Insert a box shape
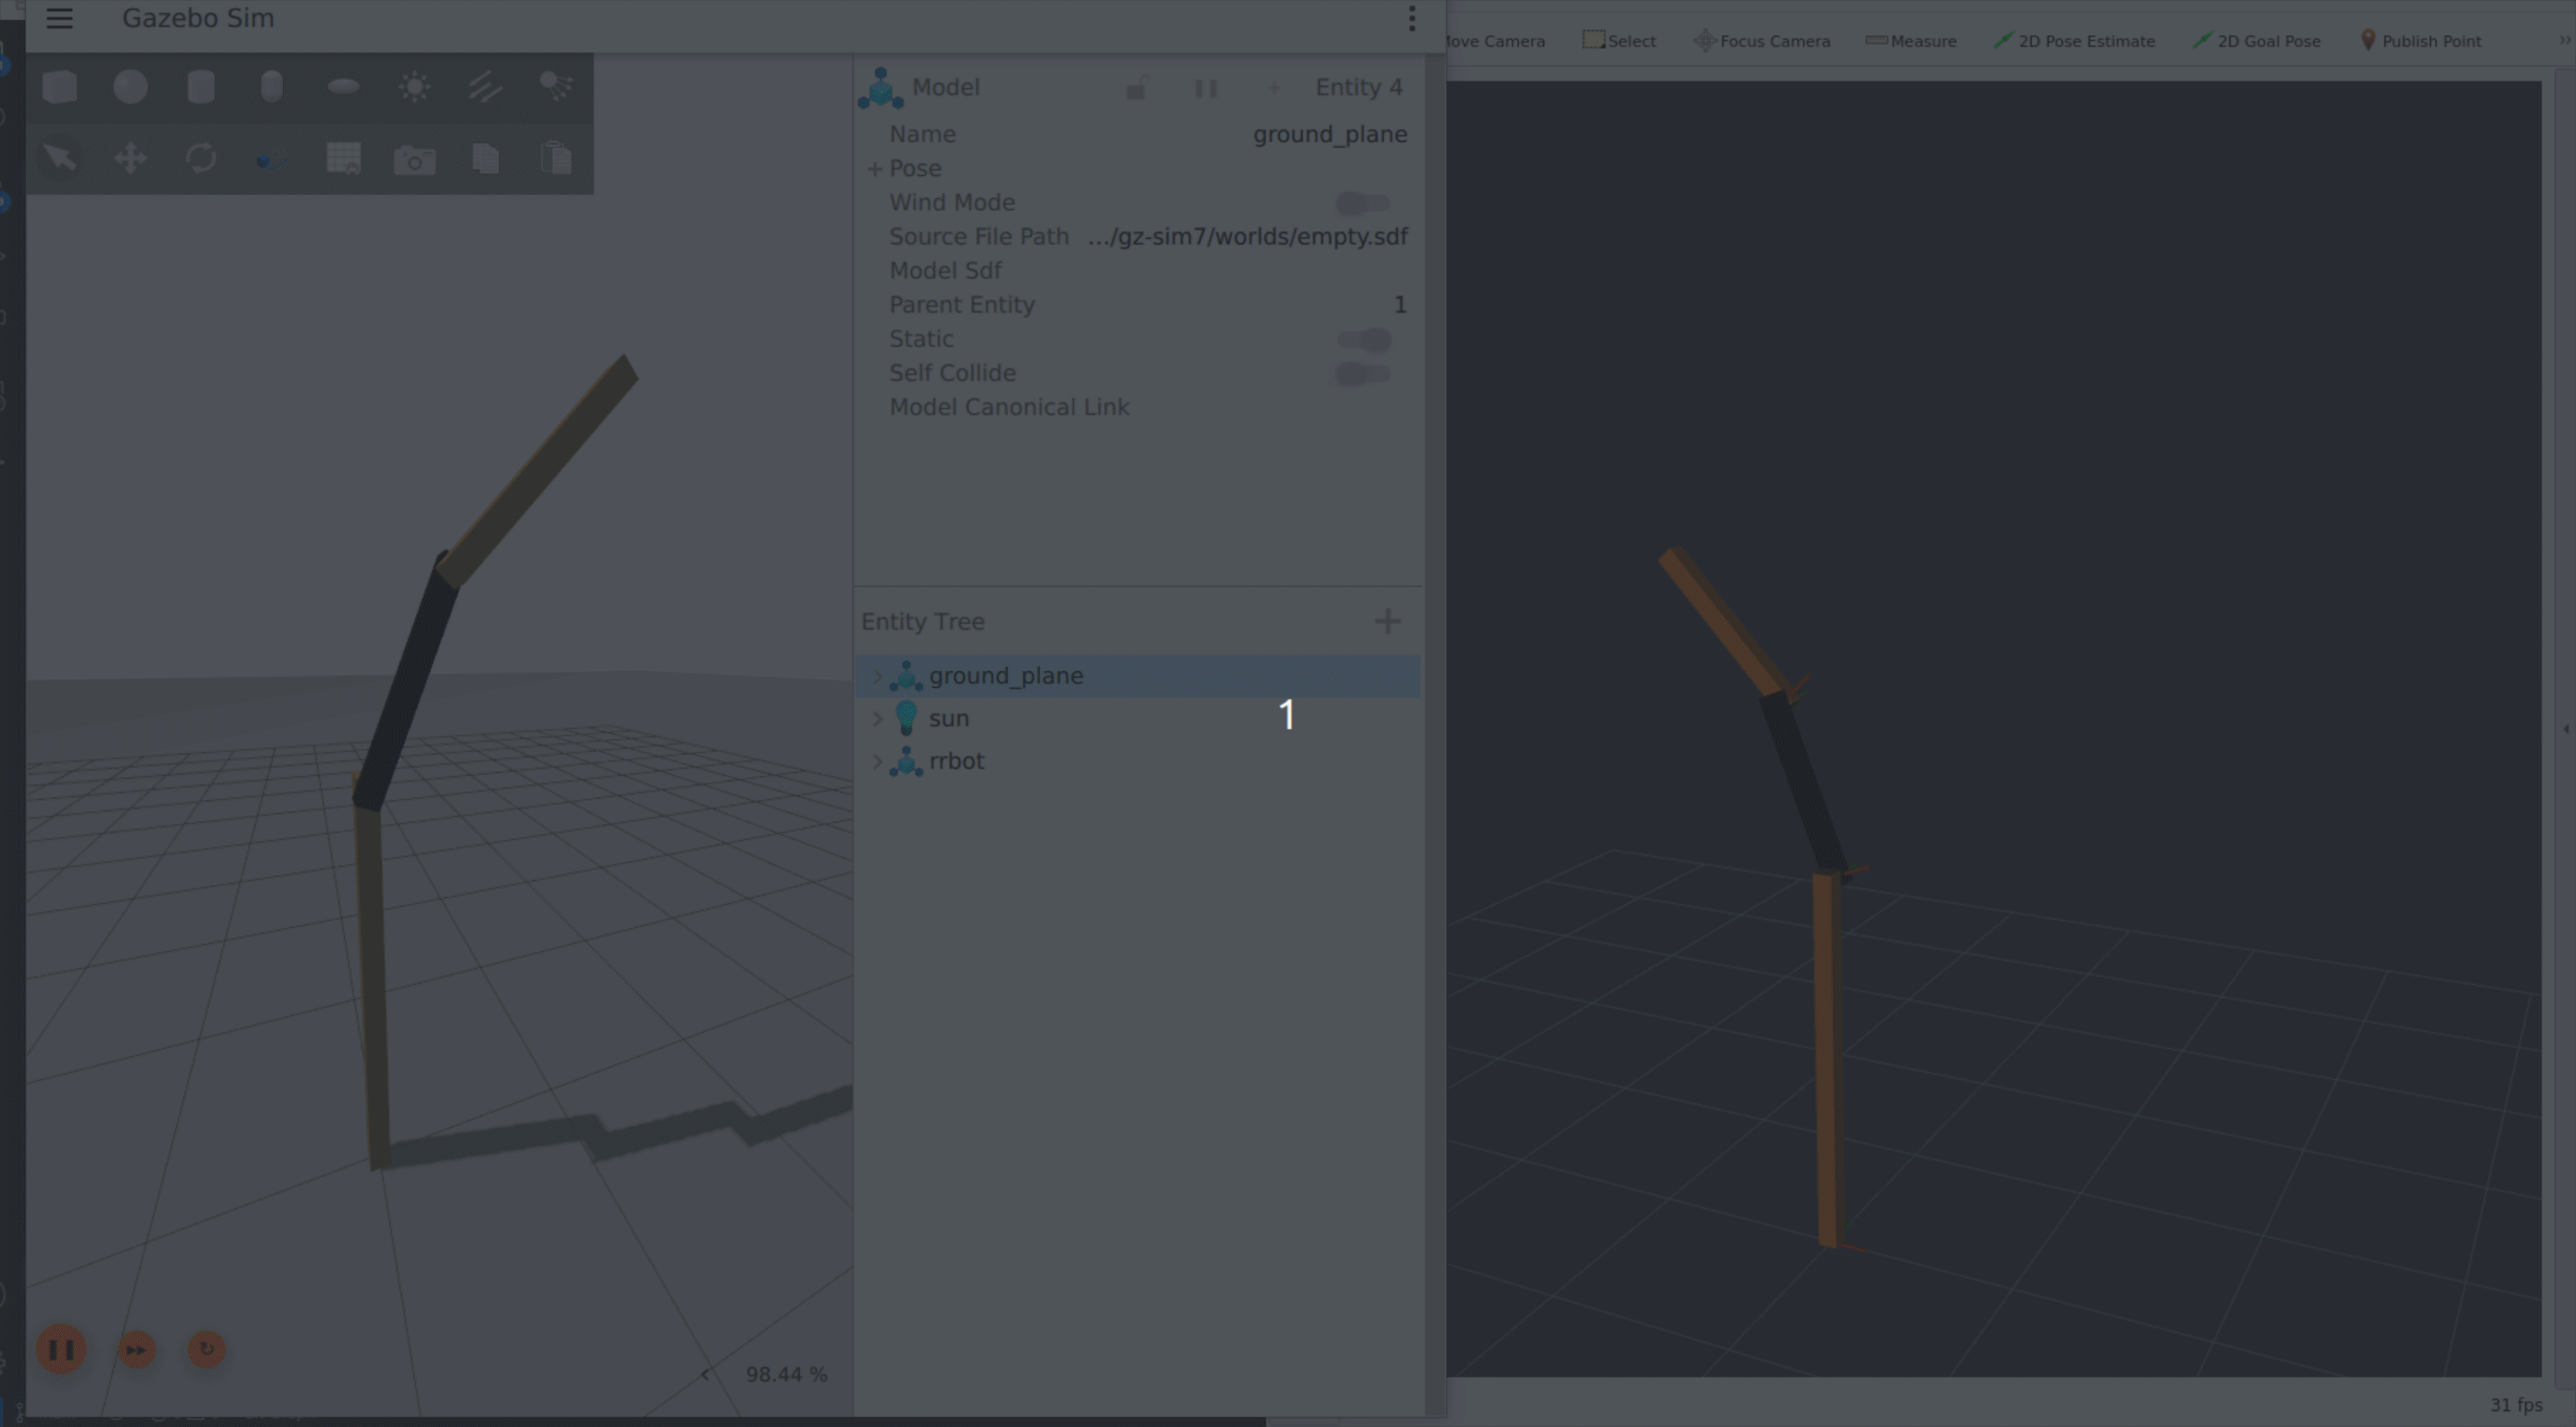 click(x=60, y=87)
